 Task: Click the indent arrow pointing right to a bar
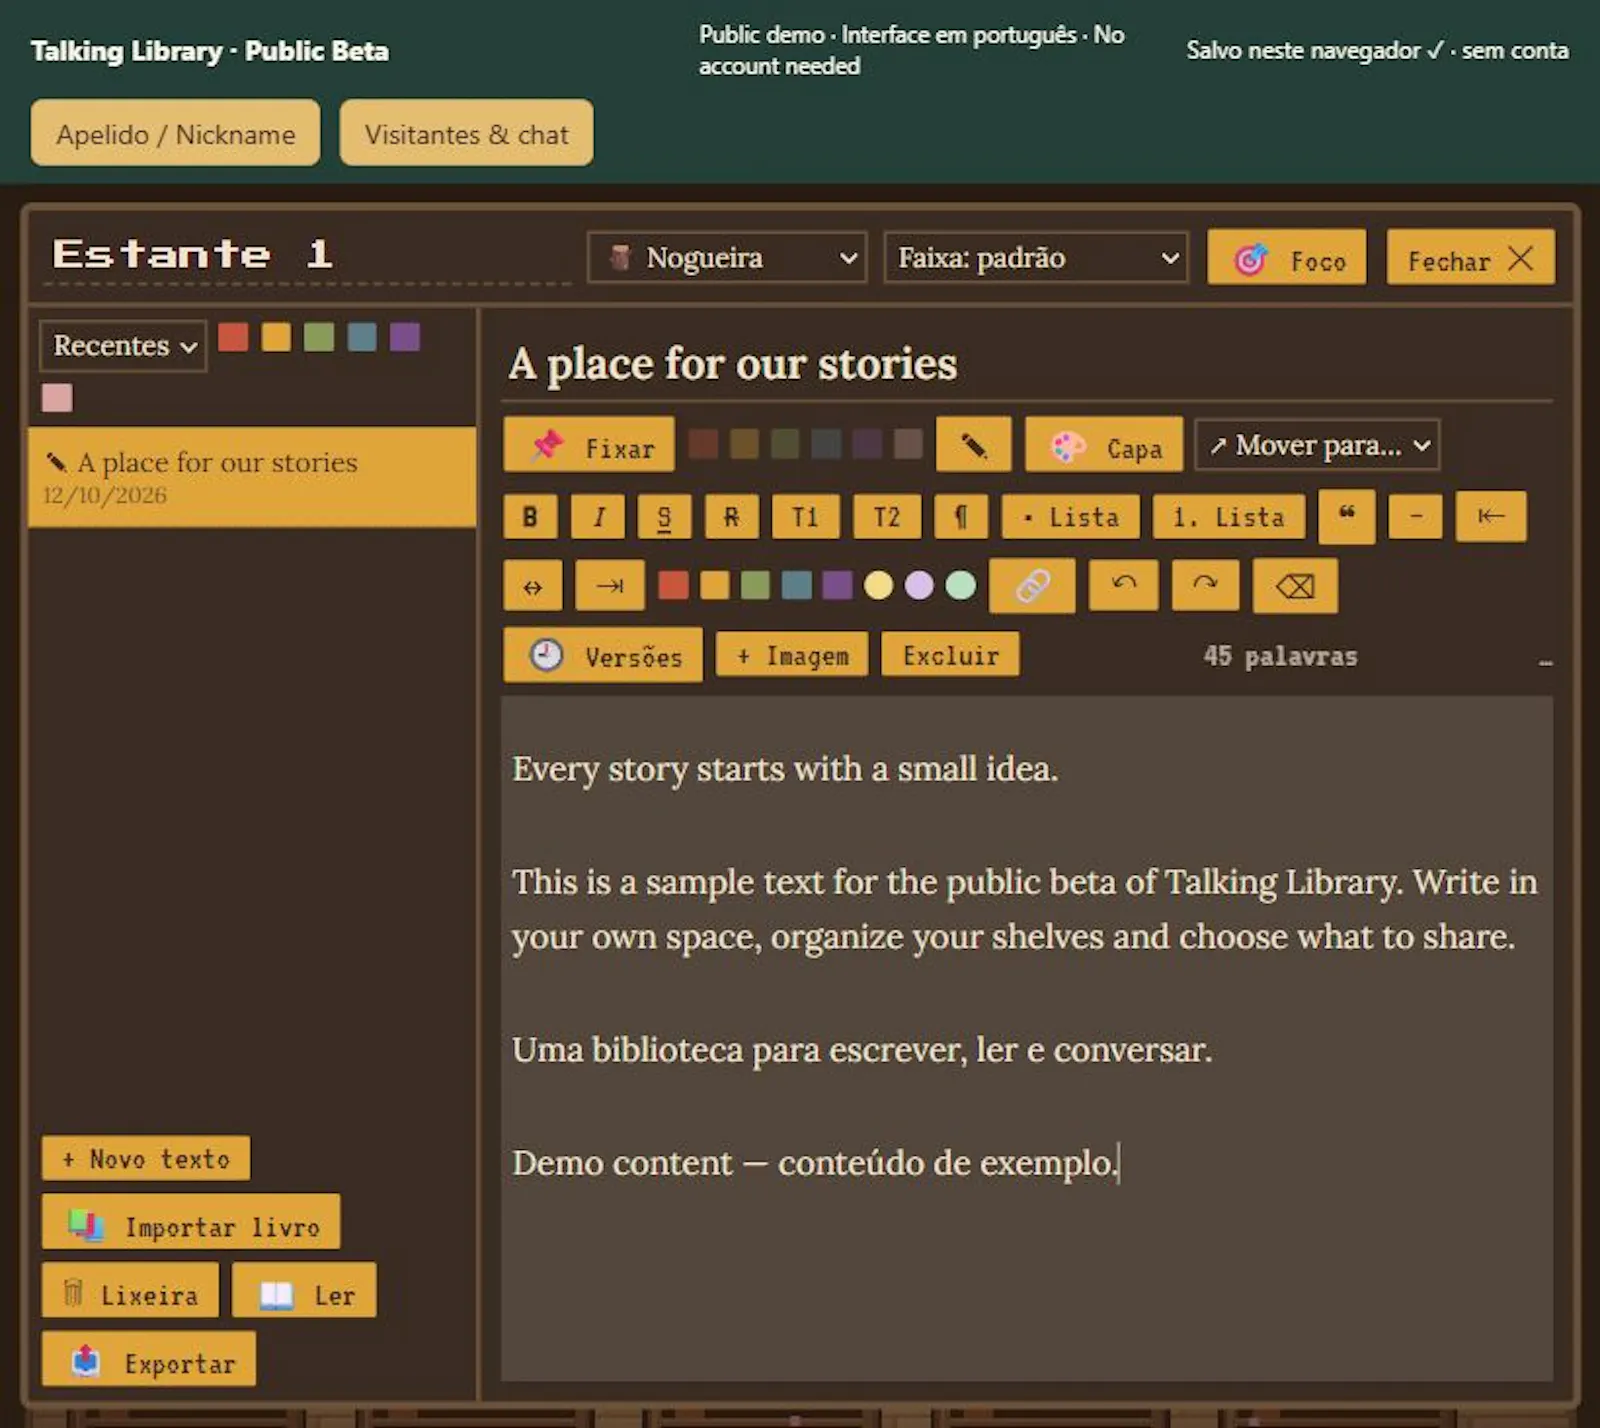610,585
